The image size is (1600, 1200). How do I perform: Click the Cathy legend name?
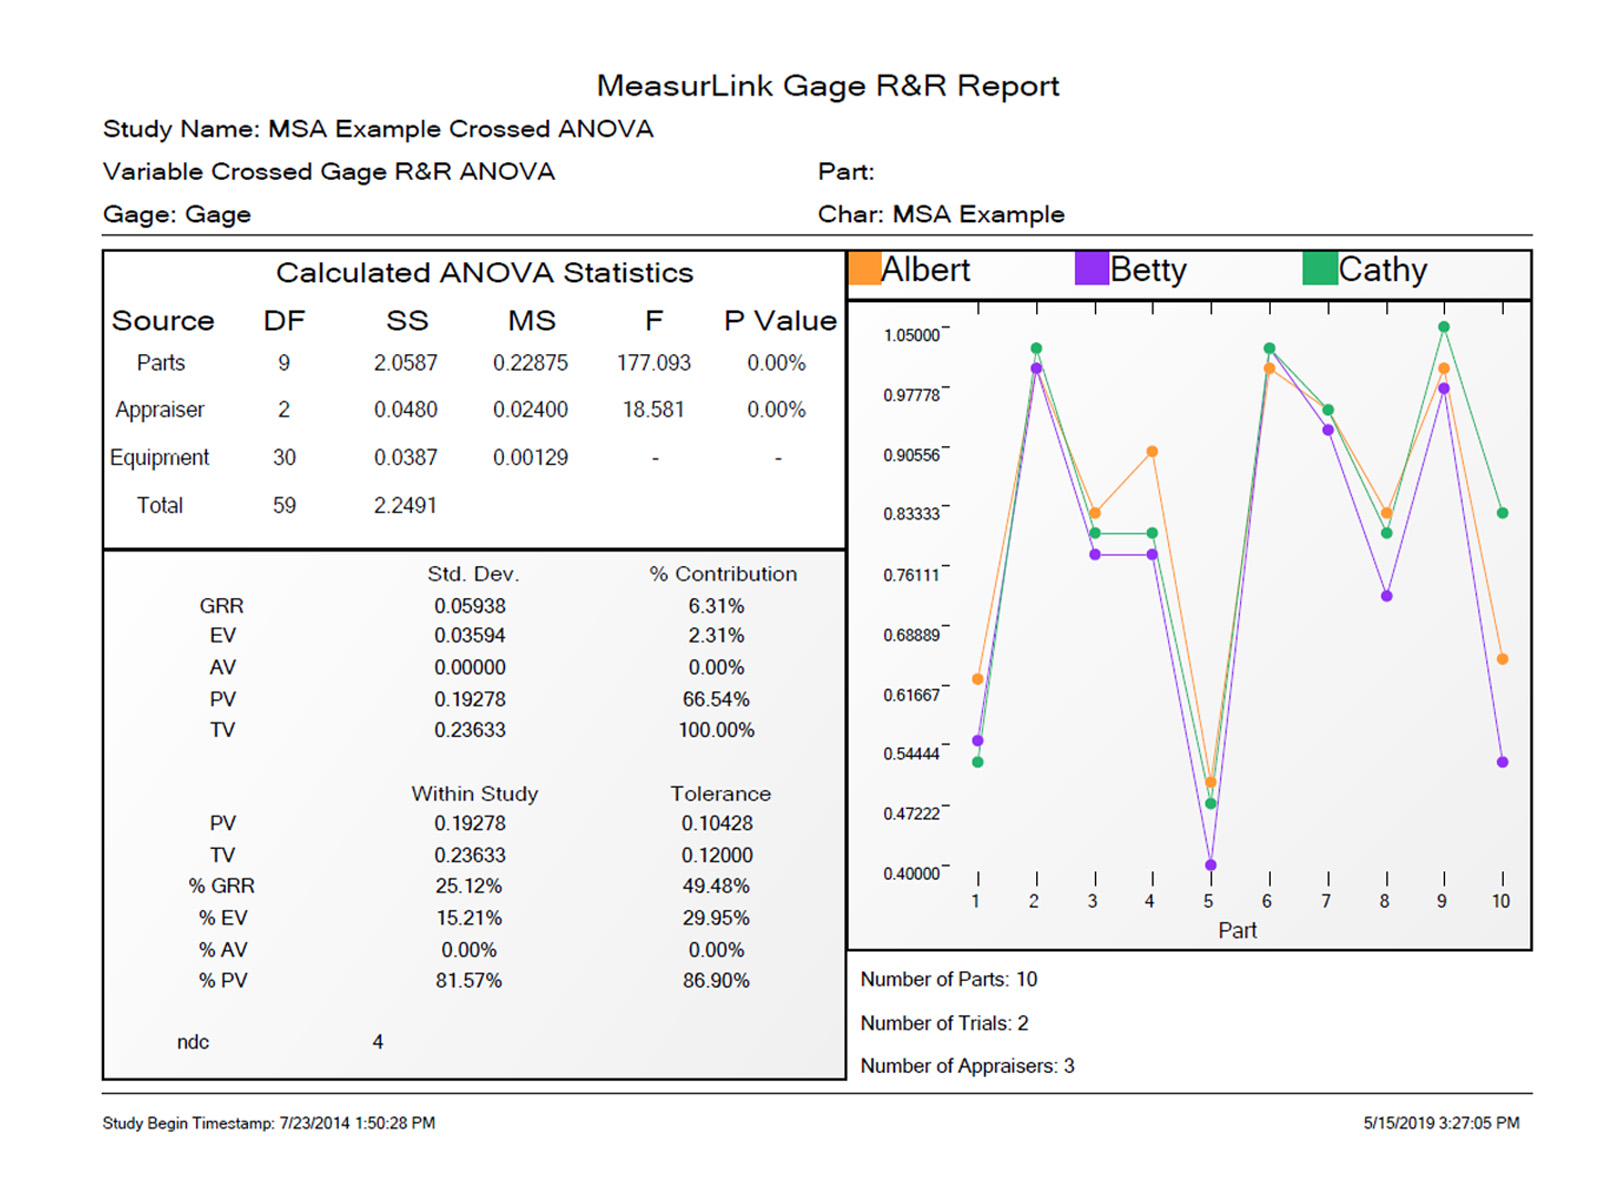coord(1383,270)
